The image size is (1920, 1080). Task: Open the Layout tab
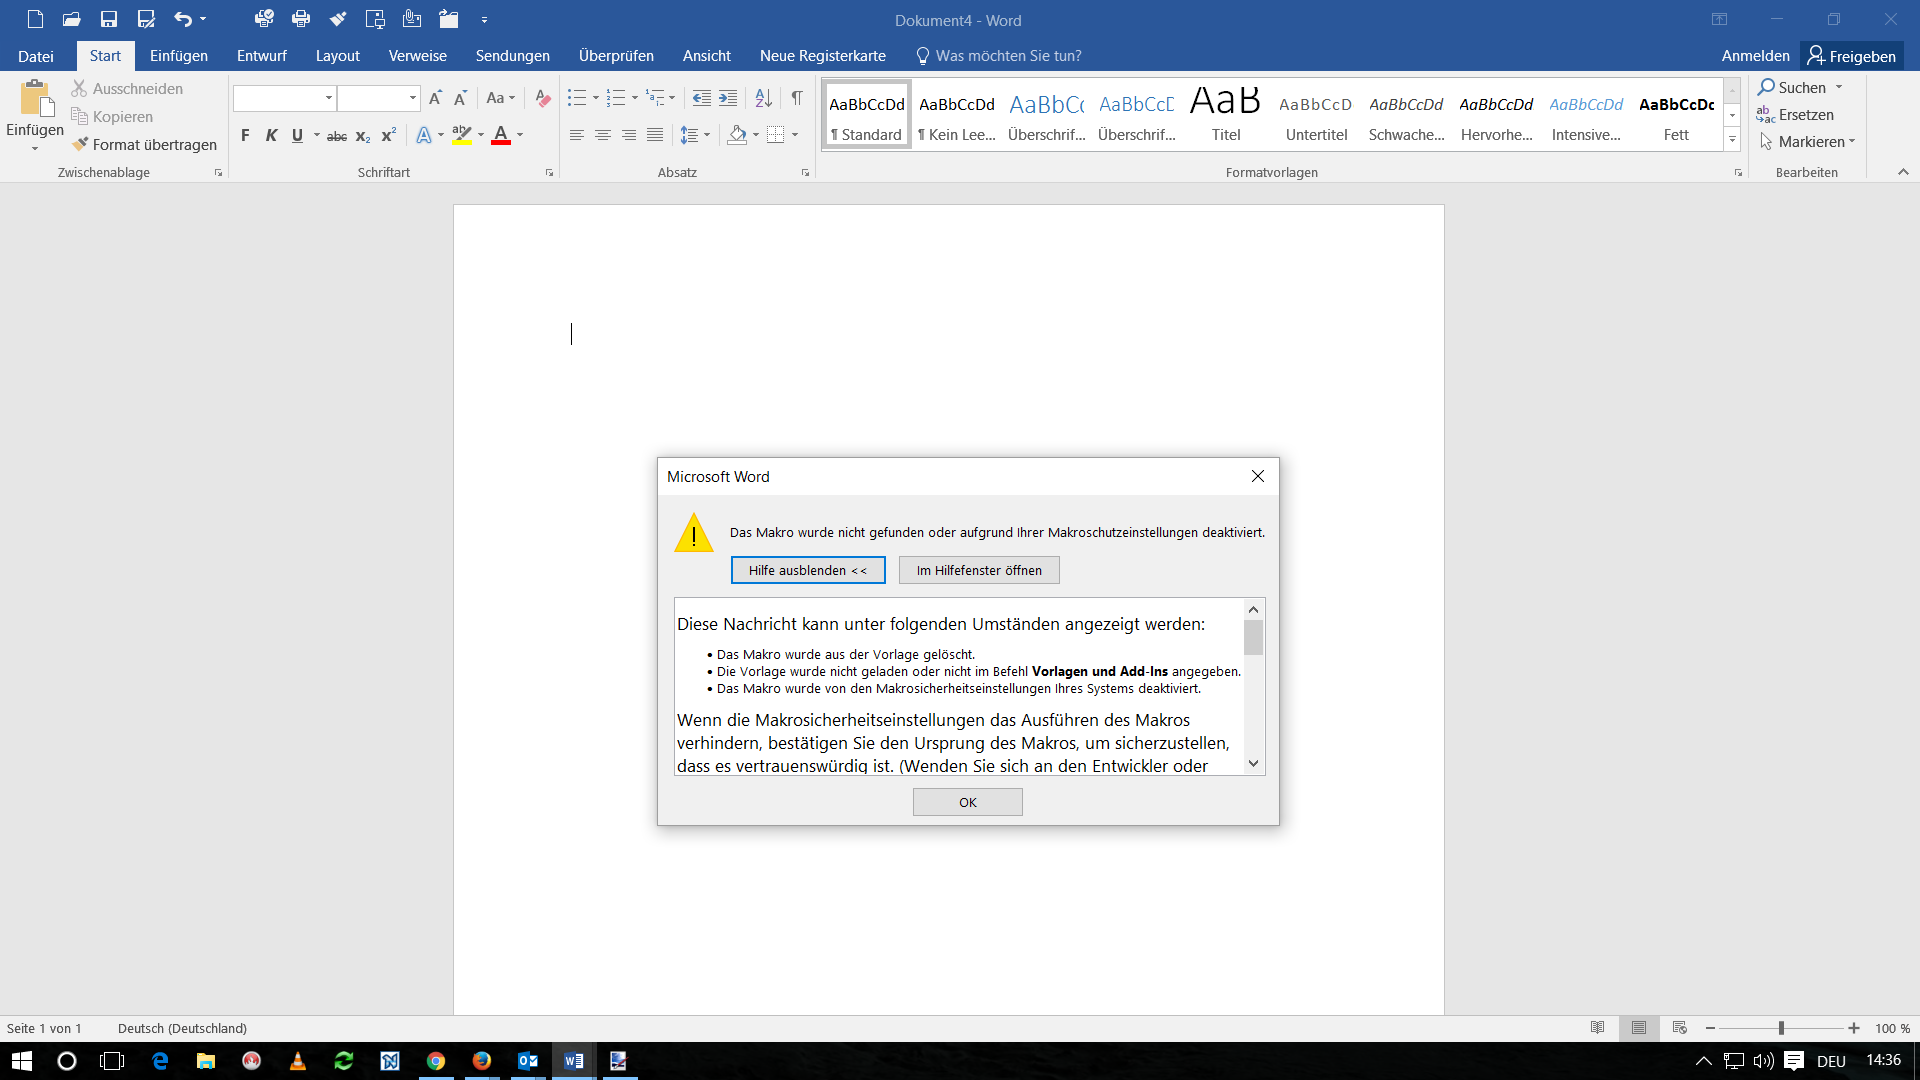click(x=338, y=56)
